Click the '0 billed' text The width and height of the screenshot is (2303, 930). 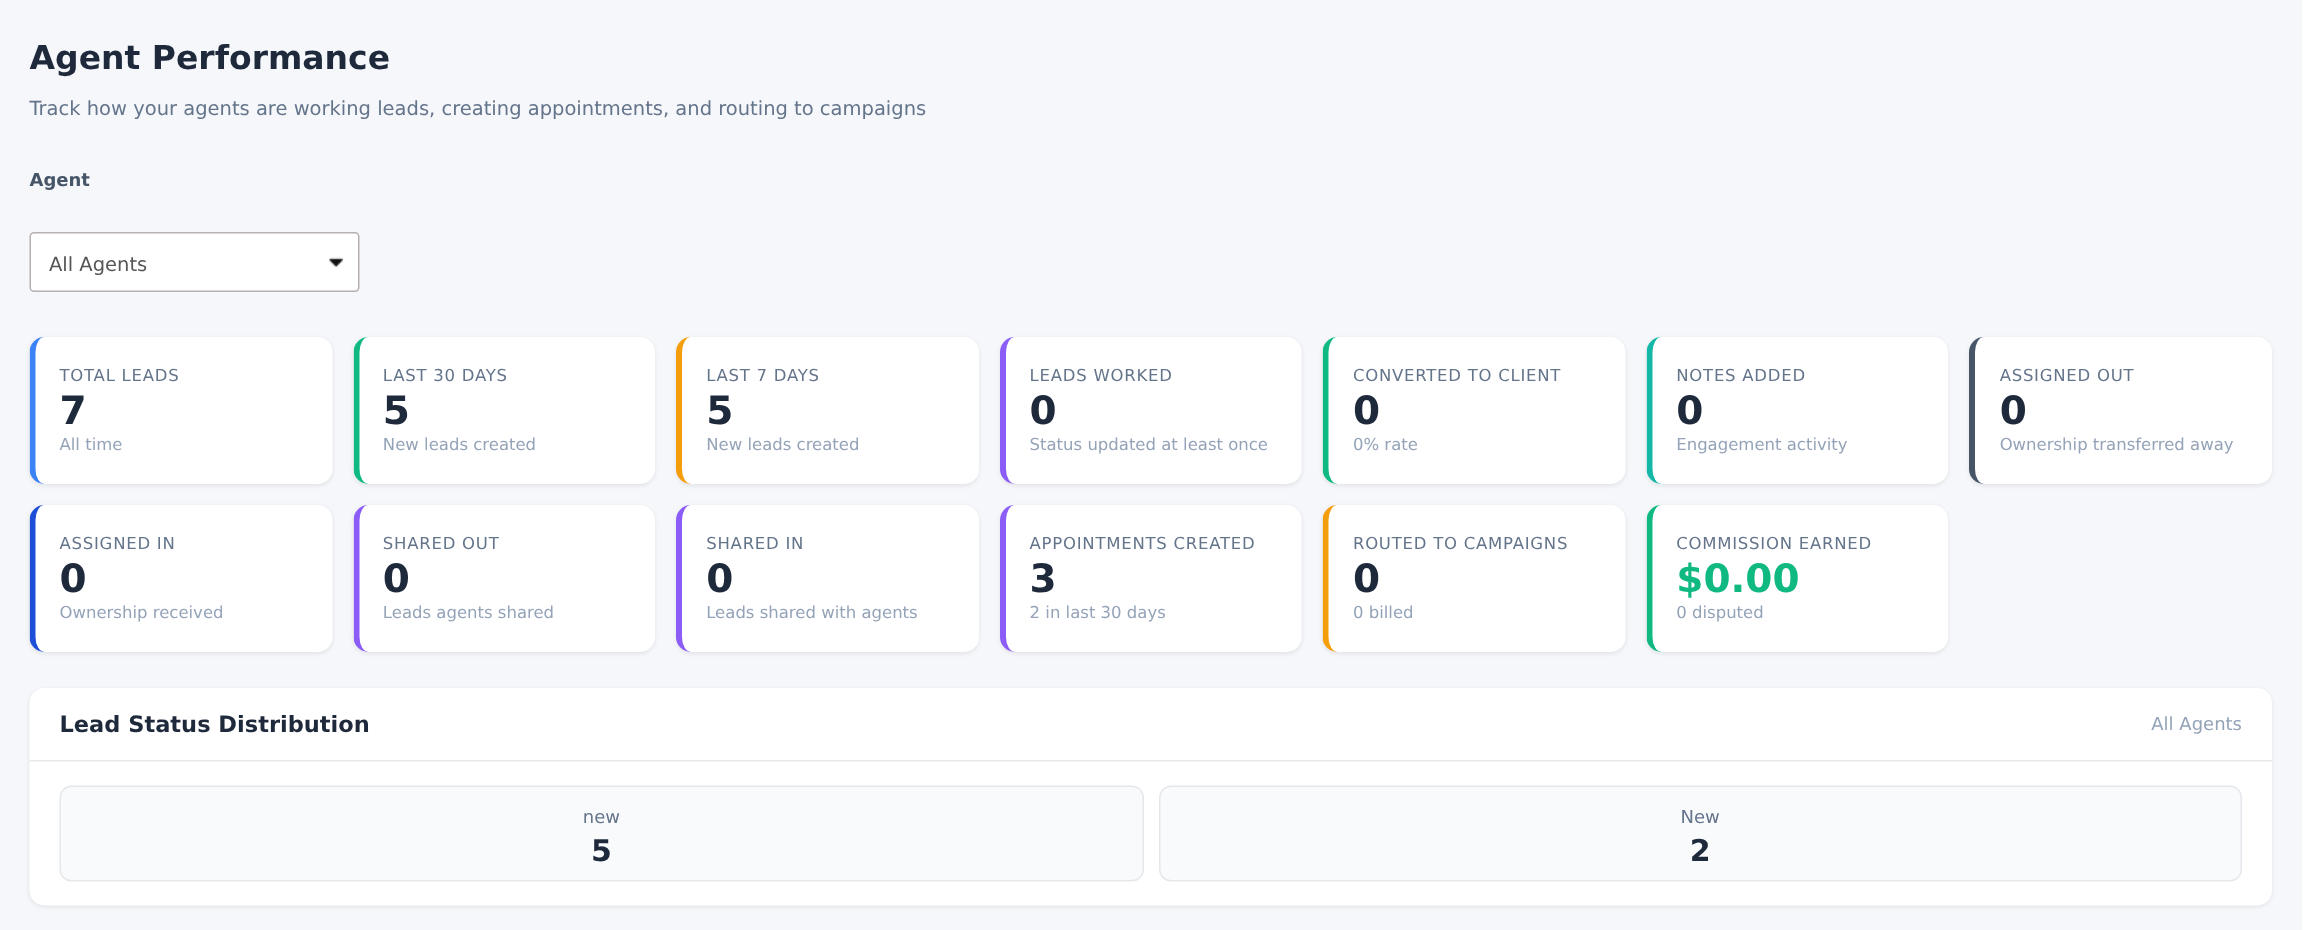1382,612
